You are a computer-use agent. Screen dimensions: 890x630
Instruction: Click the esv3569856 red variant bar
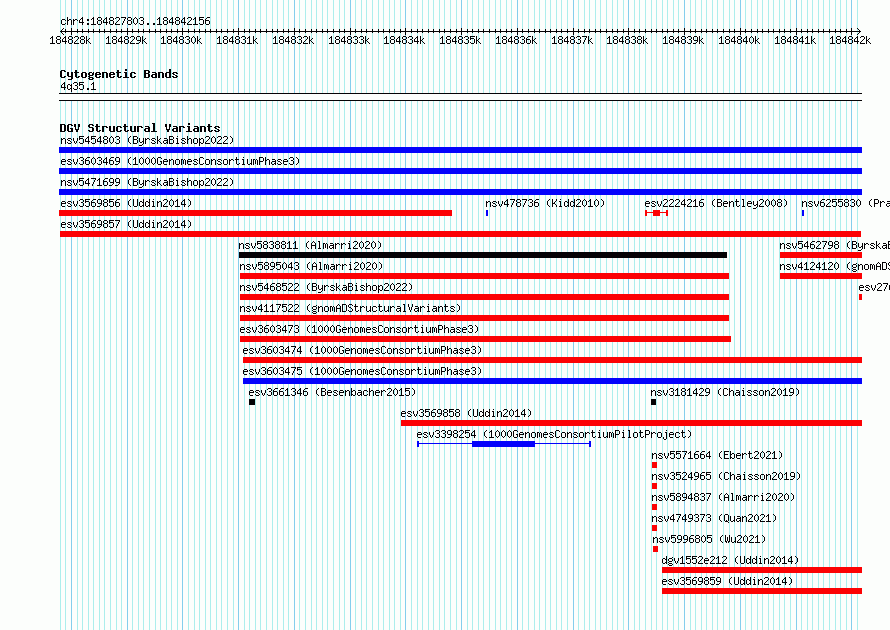[x=255, y=213]
